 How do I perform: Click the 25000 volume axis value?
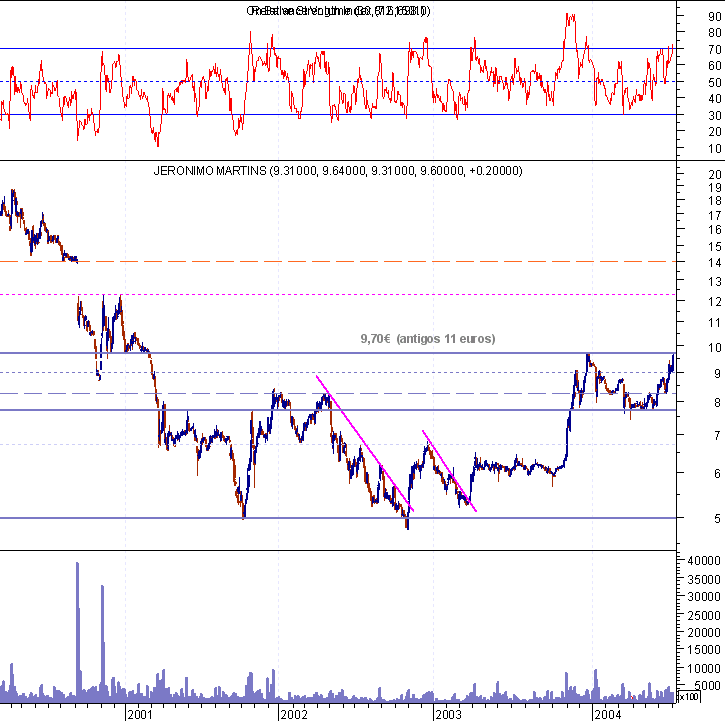pos(704,615)
